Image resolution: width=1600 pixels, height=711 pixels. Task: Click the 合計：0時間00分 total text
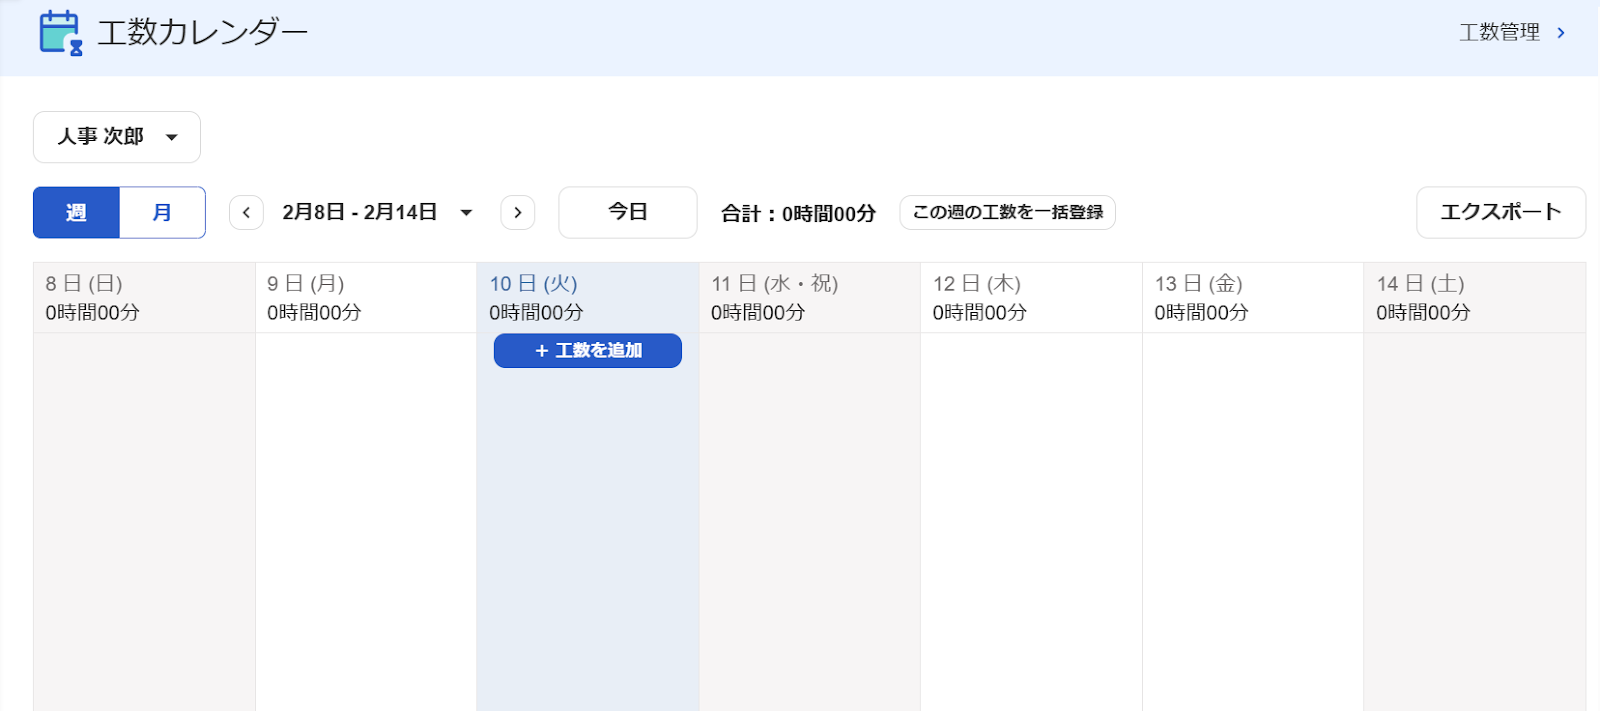coord(798,213)
